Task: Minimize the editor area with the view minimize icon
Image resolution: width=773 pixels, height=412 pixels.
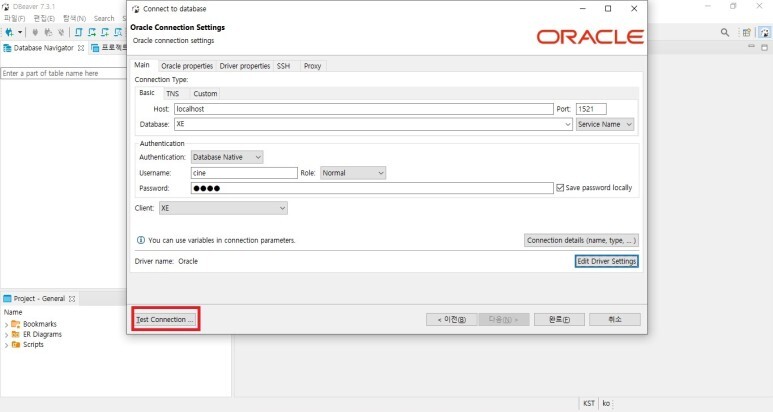Action: pos(751,46)
